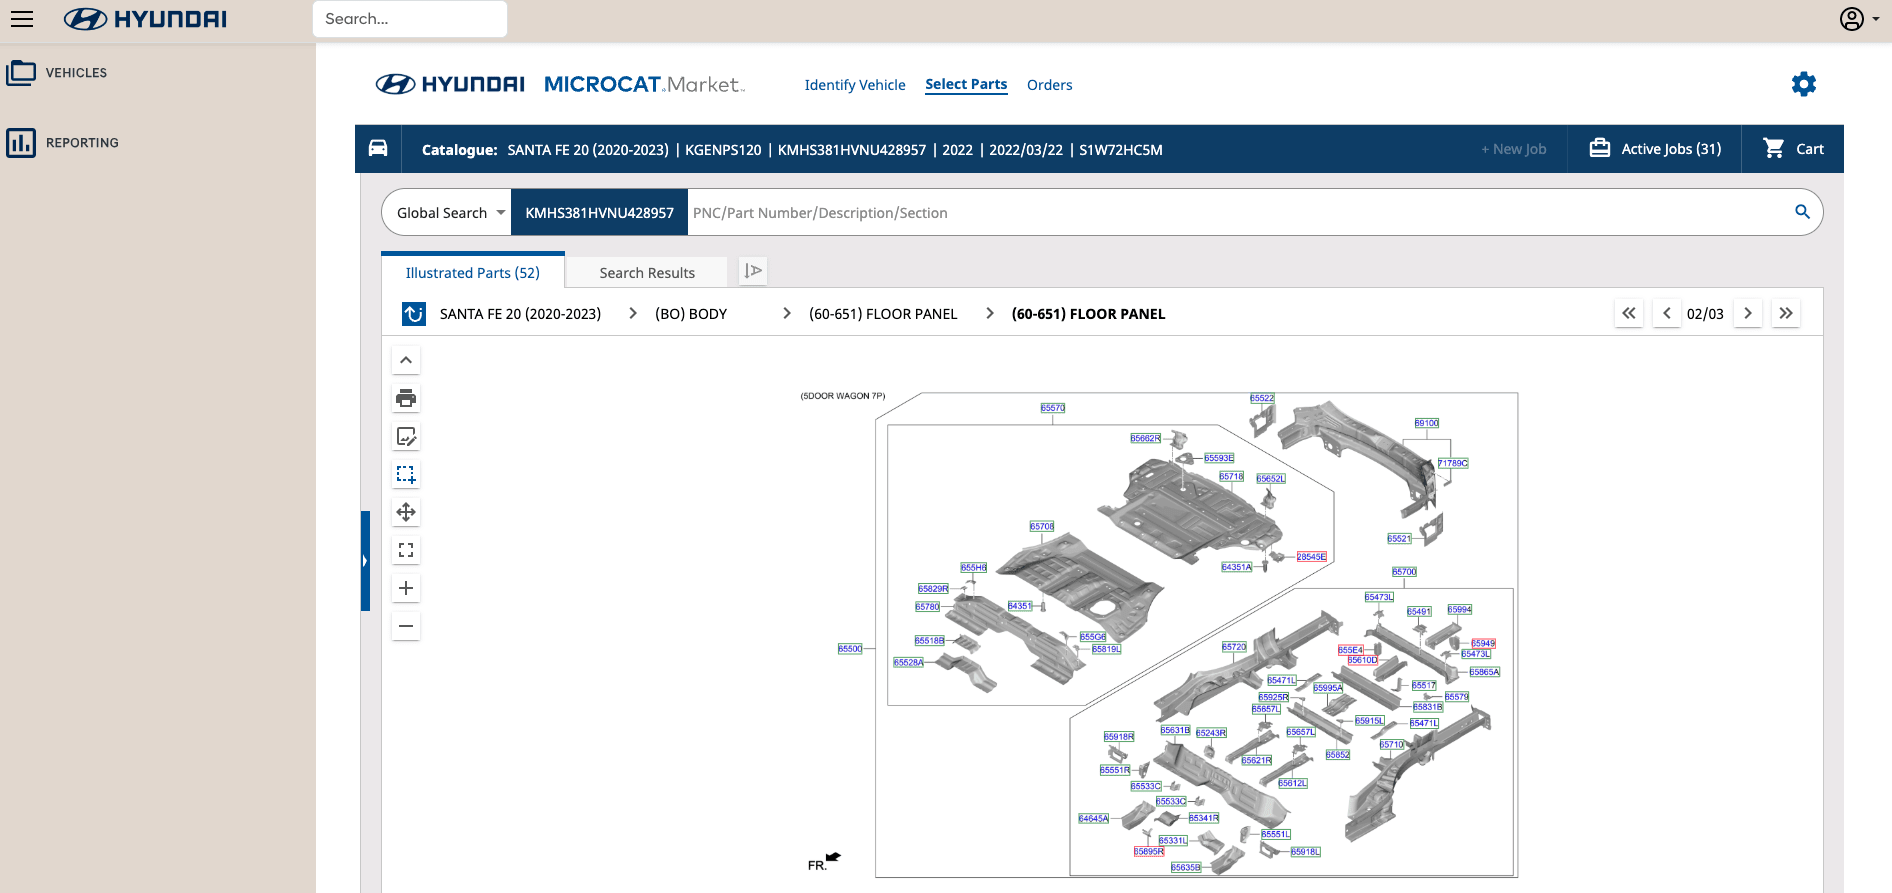
Task: Open the settings gear
Action: [1804, 84]
